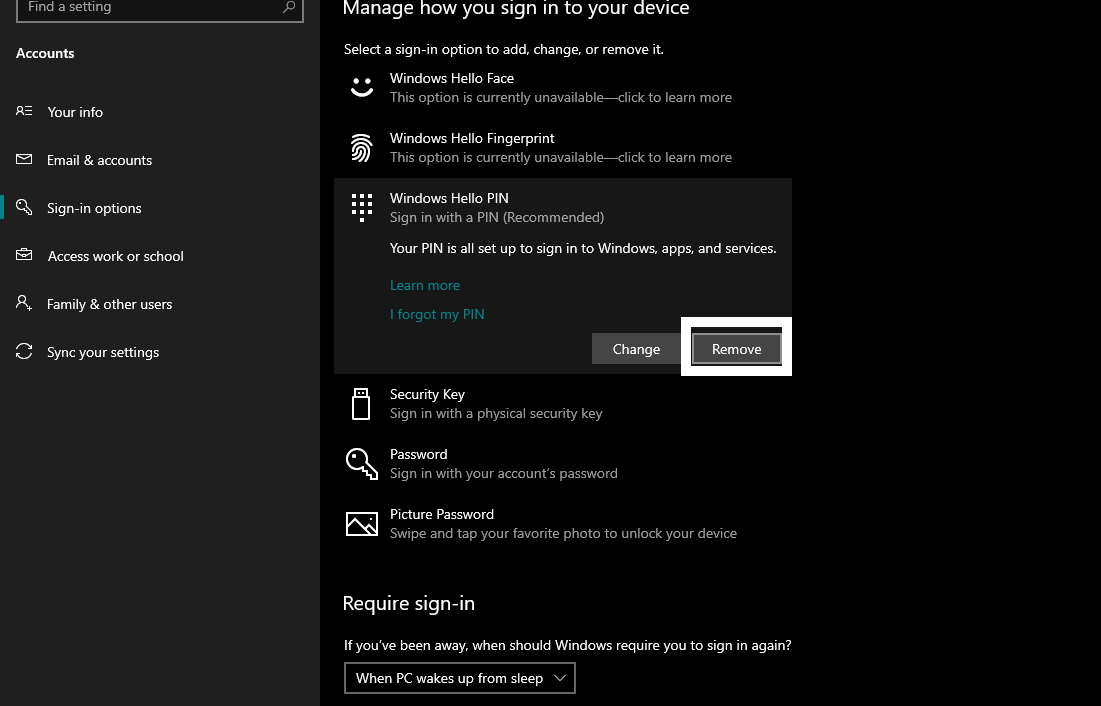Click the Picture Password image icon

[362, 524]
